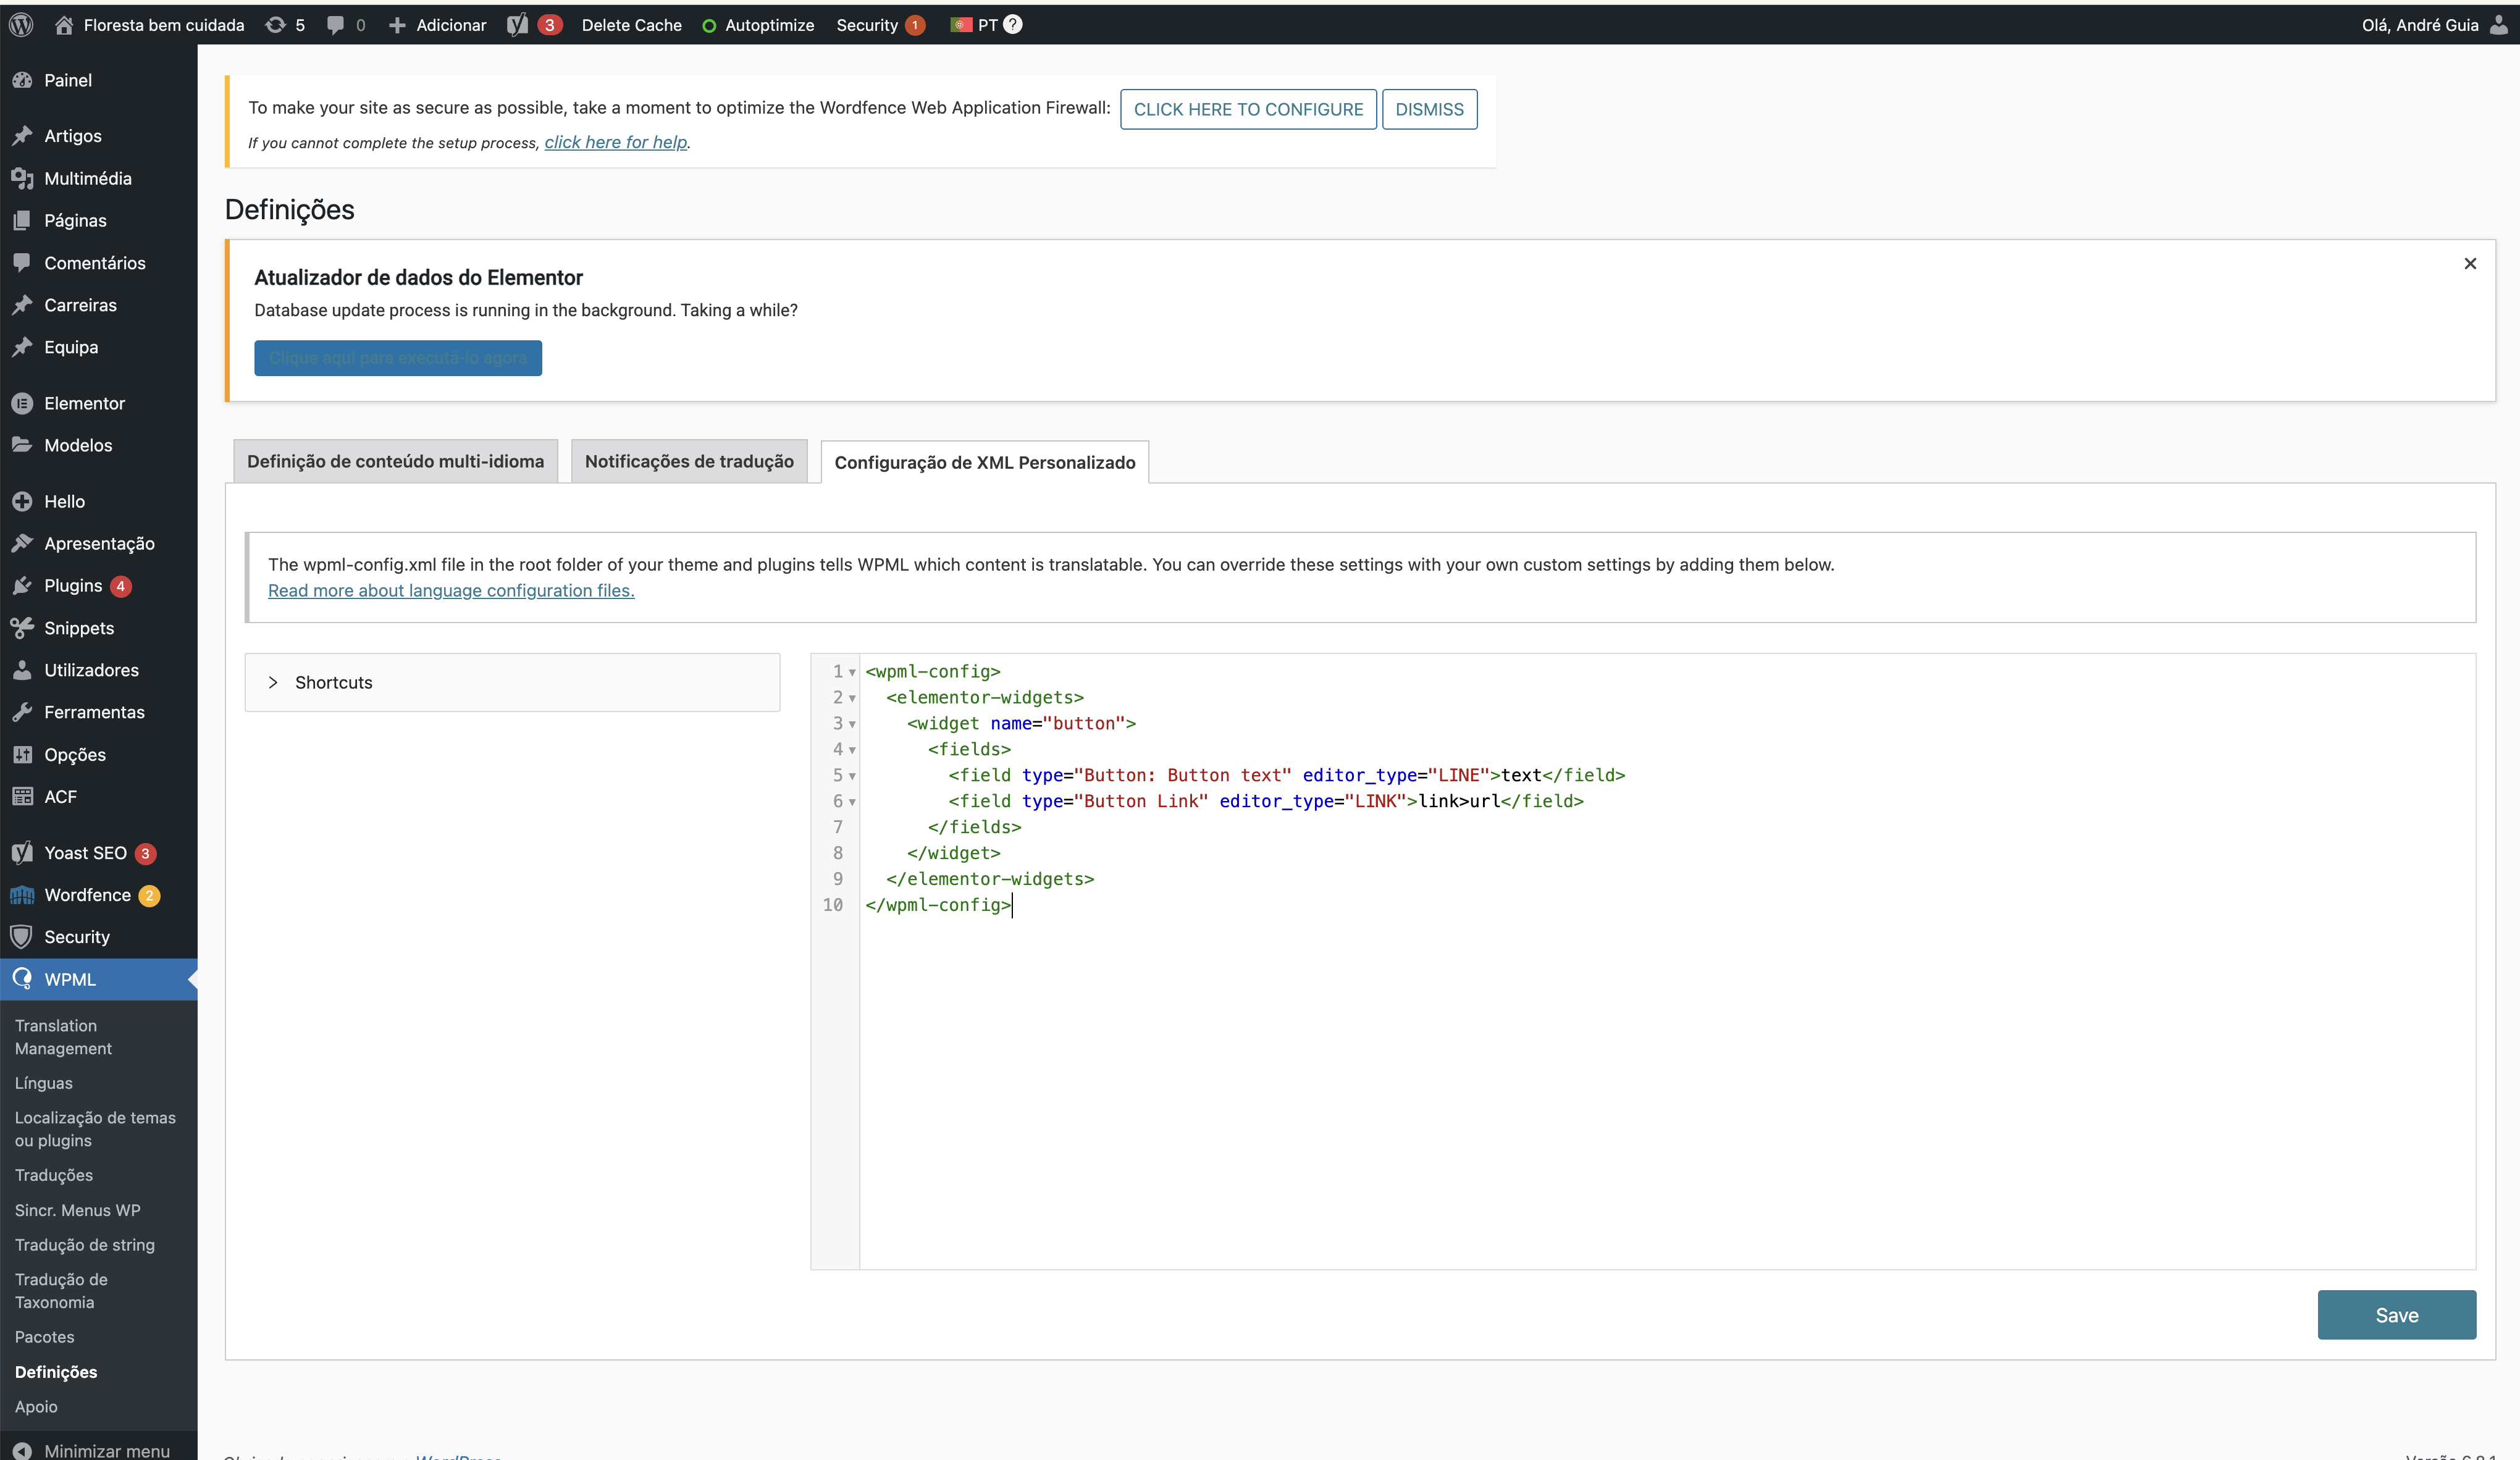Image resolution: width=2520 pixels, height=1460 pixels.
Task: Open Línguas submenu item
Action: pos(43,1083)
